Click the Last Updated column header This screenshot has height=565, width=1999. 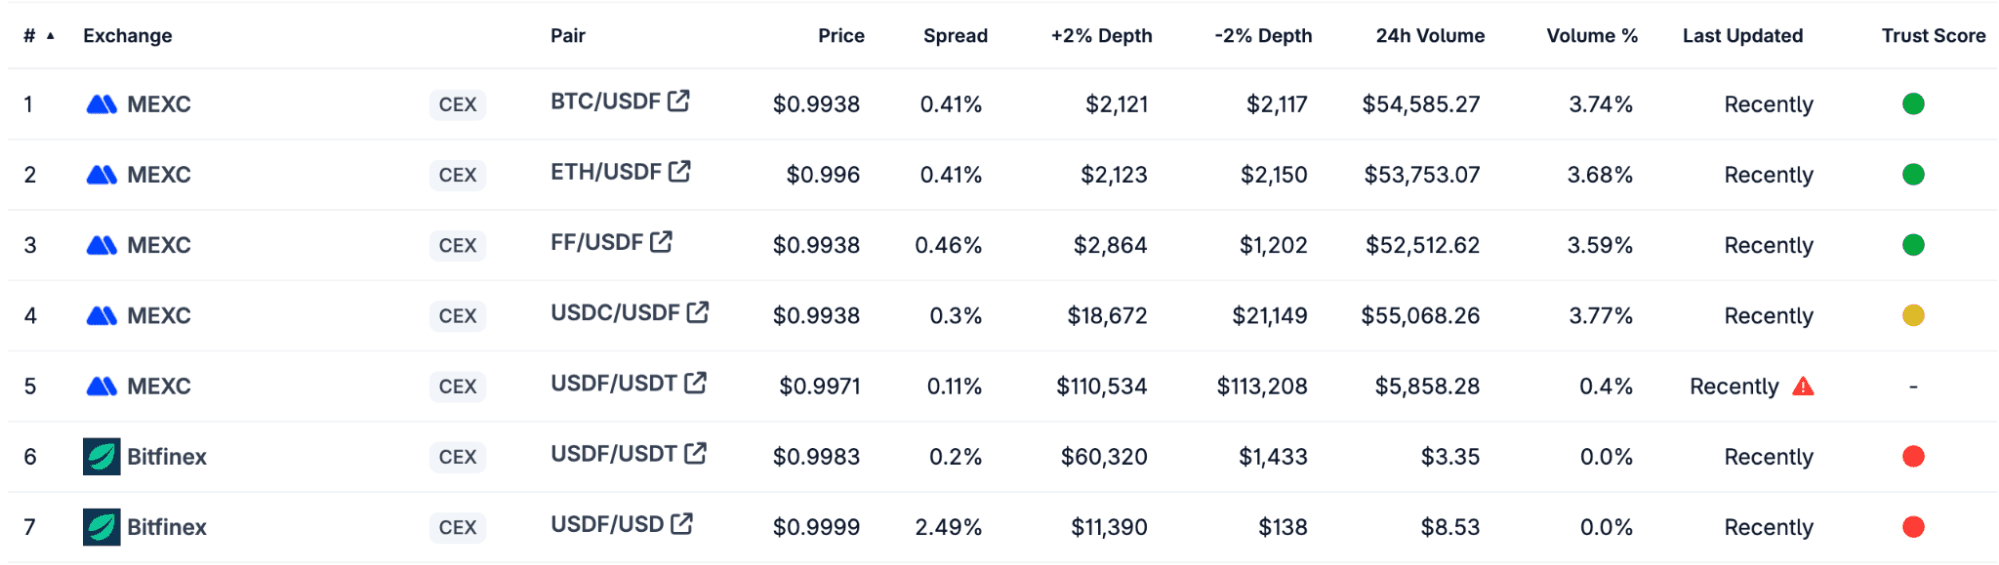pos(1742,36)
